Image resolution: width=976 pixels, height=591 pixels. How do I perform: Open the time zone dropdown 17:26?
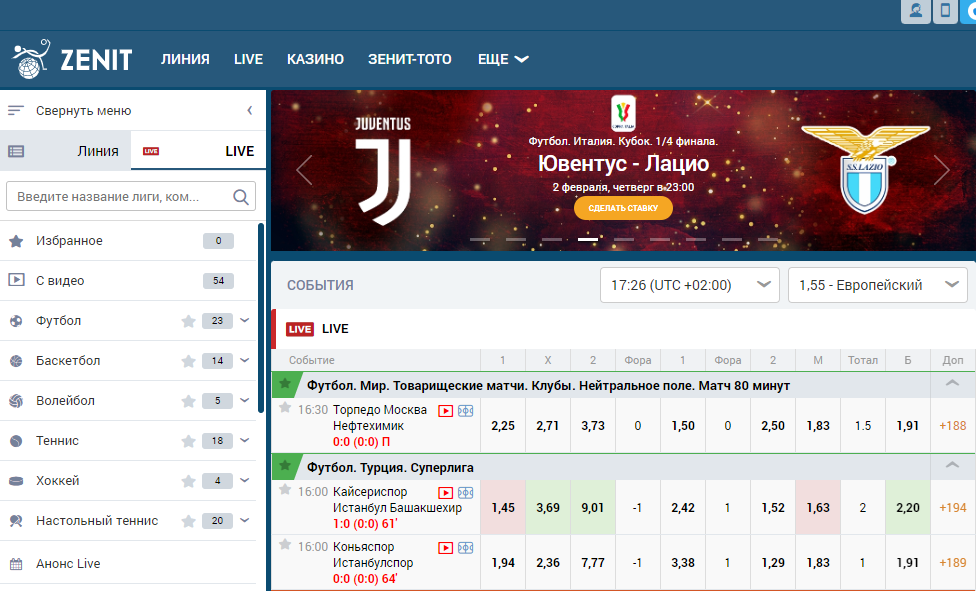click(x=690, y=285)
